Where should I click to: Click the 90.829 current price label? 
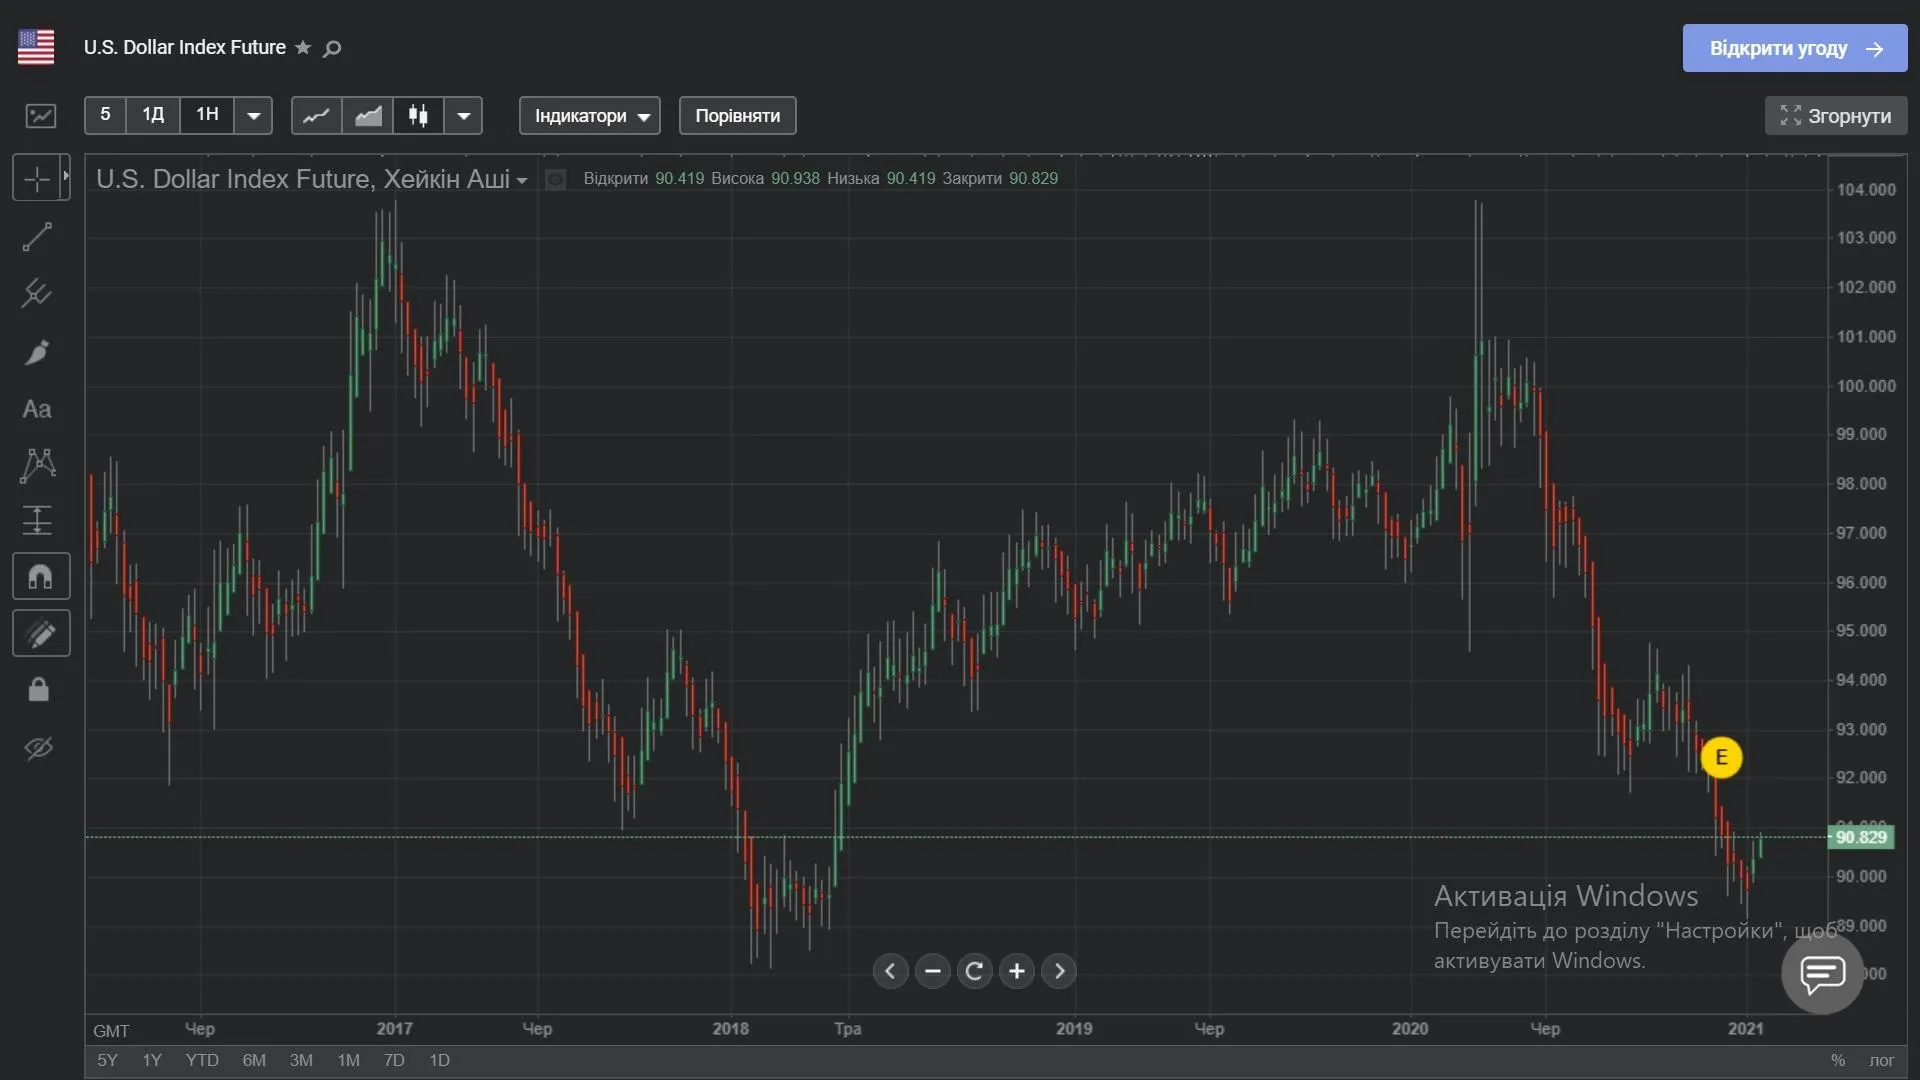click(x=1861, y=837)
